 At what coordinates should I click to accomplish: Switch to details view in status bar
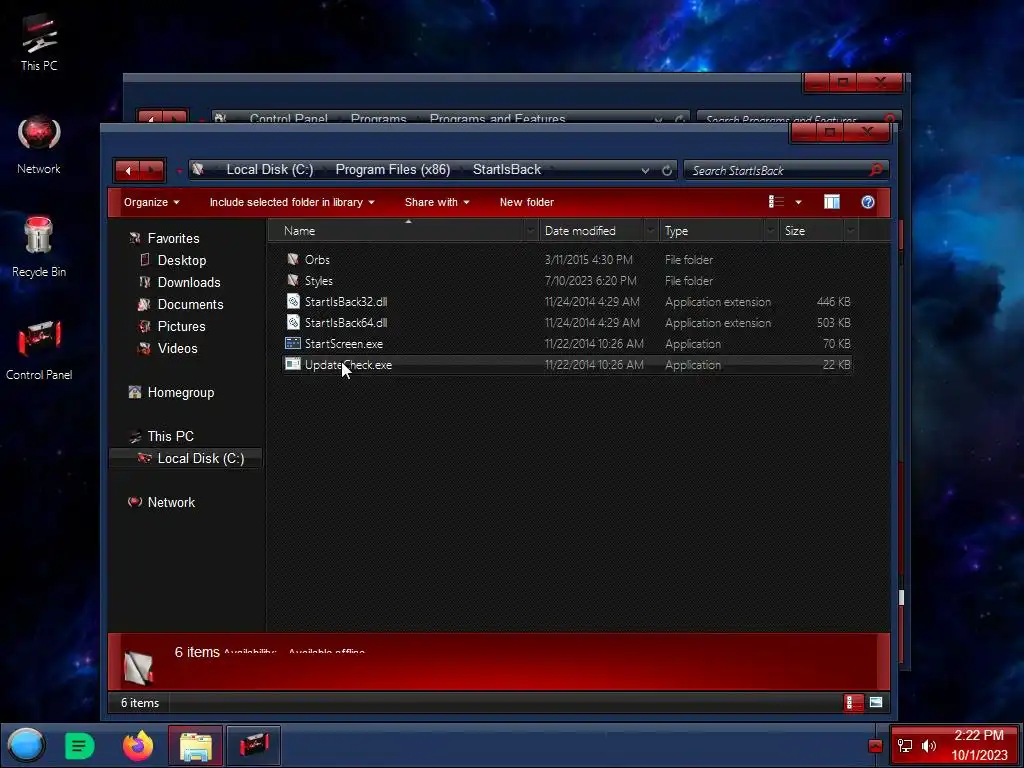pyautogui.click(x=853, y=703)
